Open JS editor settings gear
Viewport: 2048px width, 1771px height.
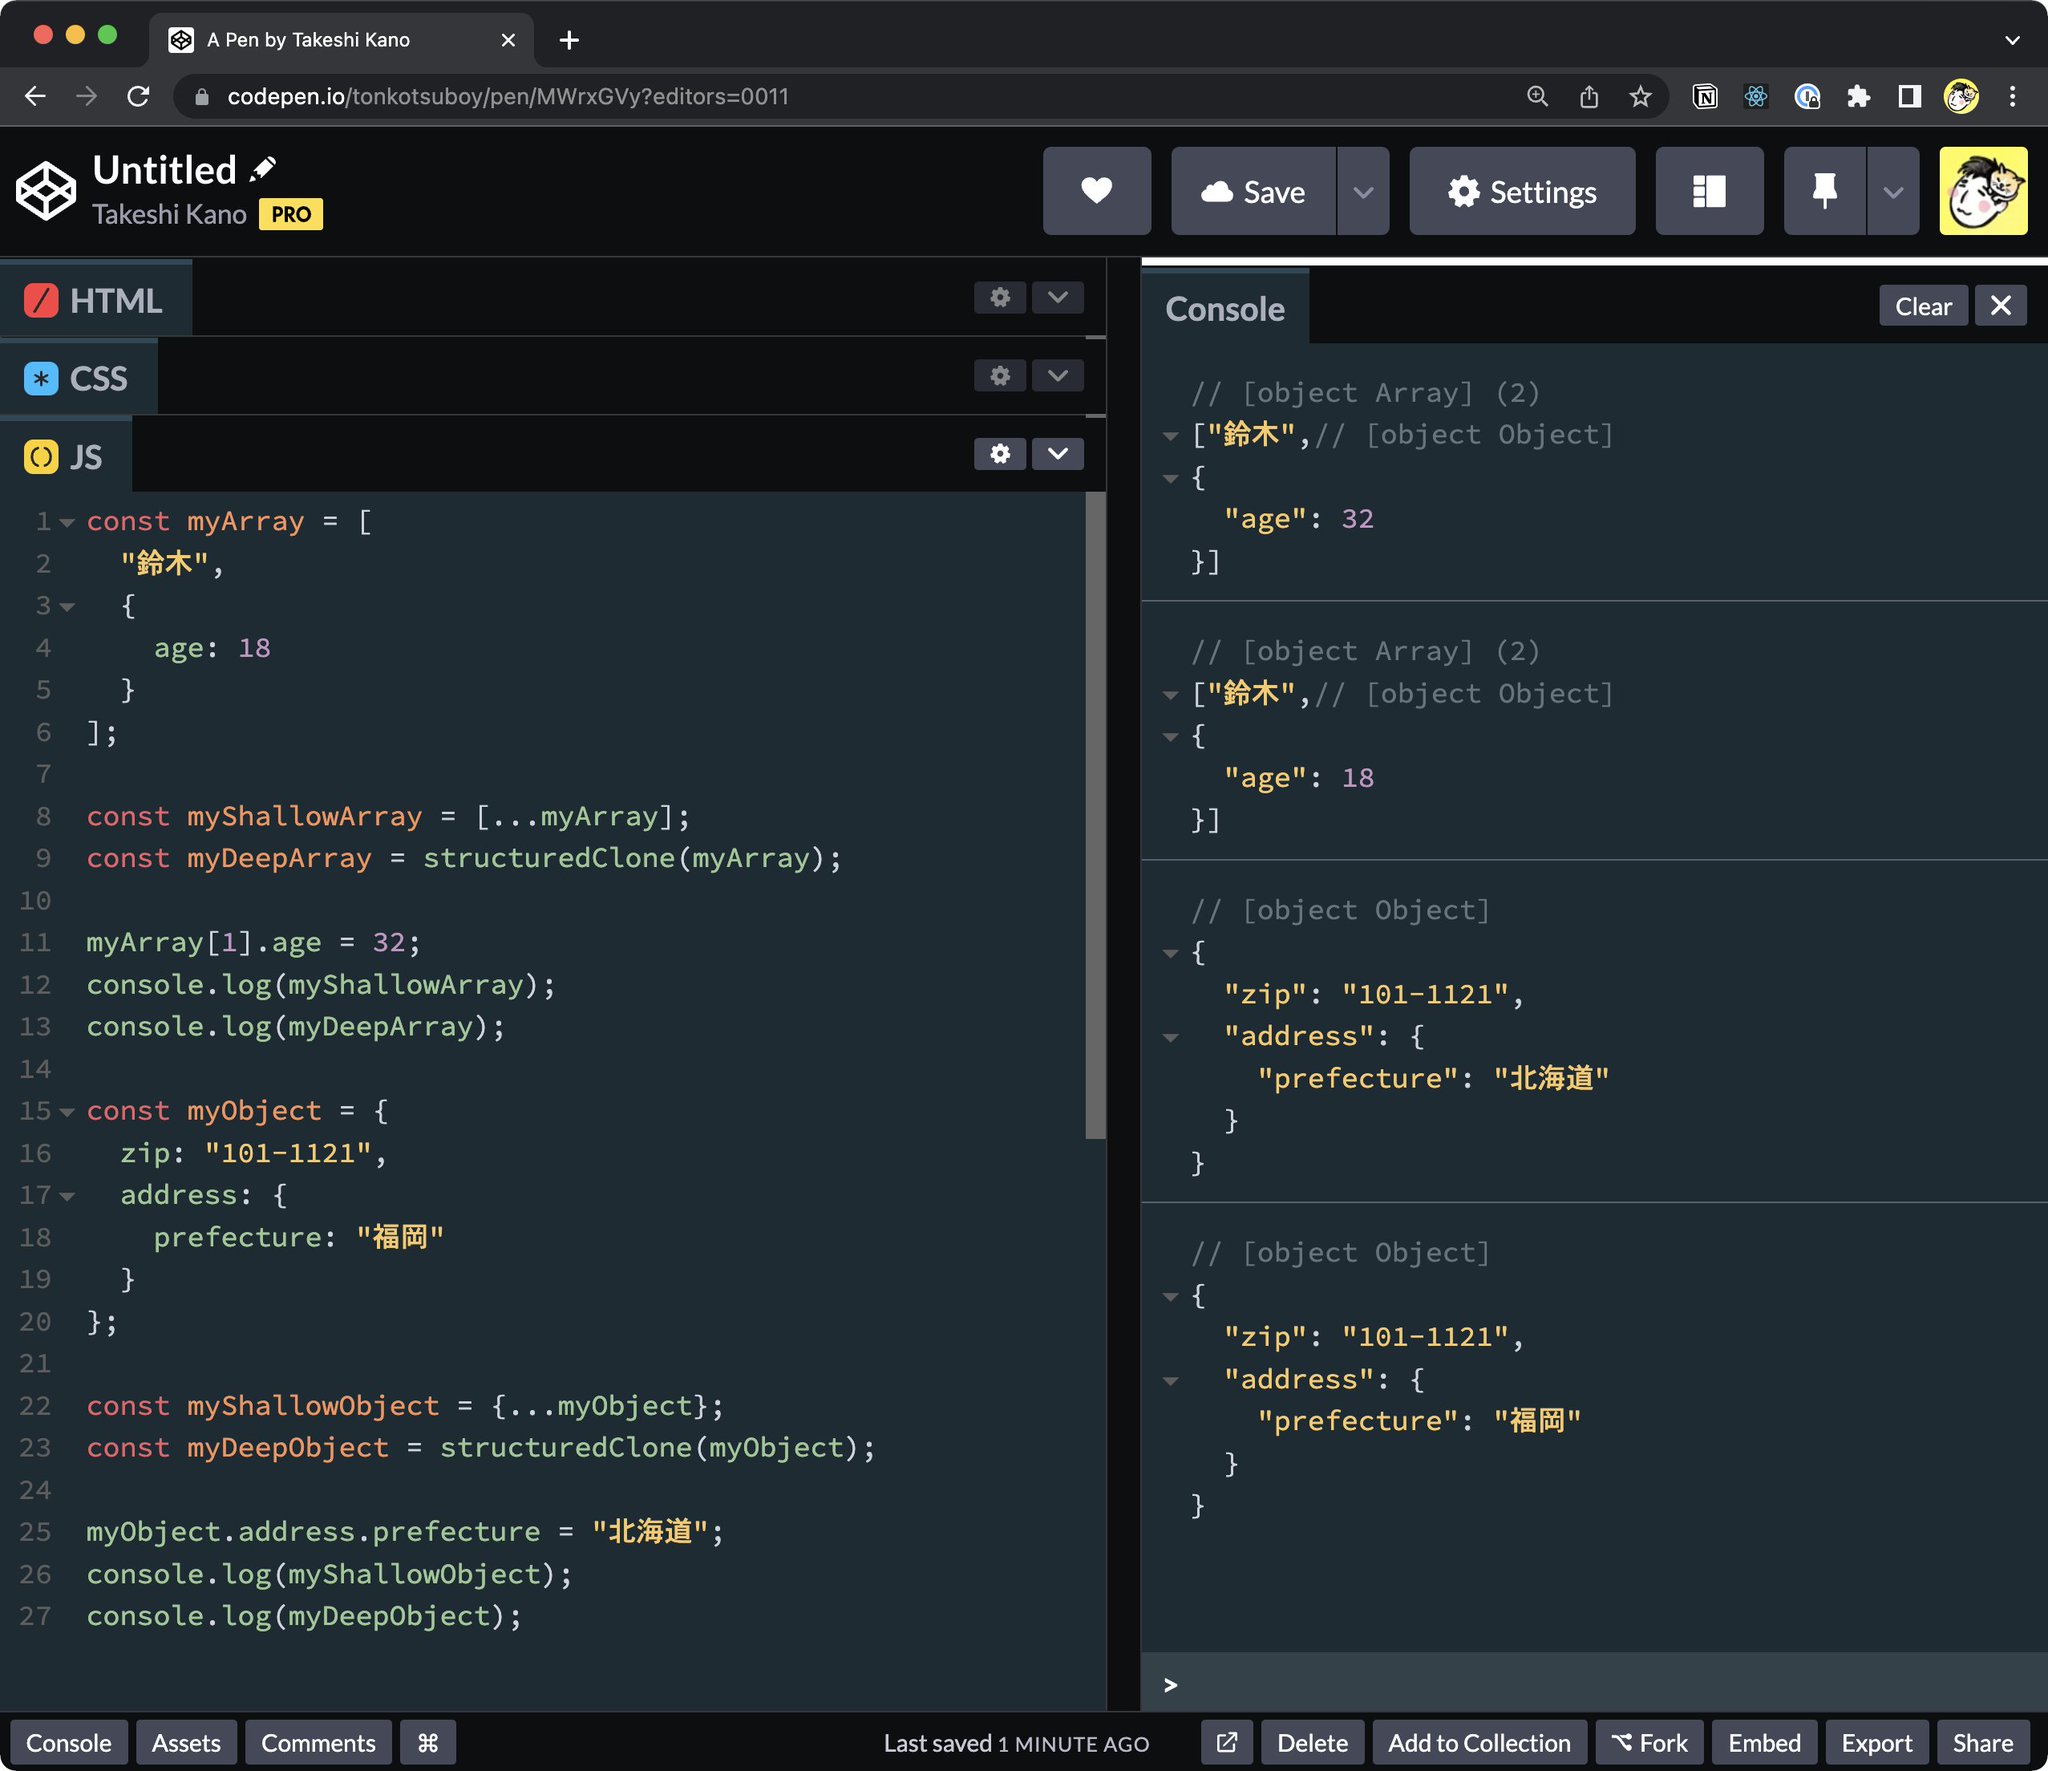click(999, 454)
